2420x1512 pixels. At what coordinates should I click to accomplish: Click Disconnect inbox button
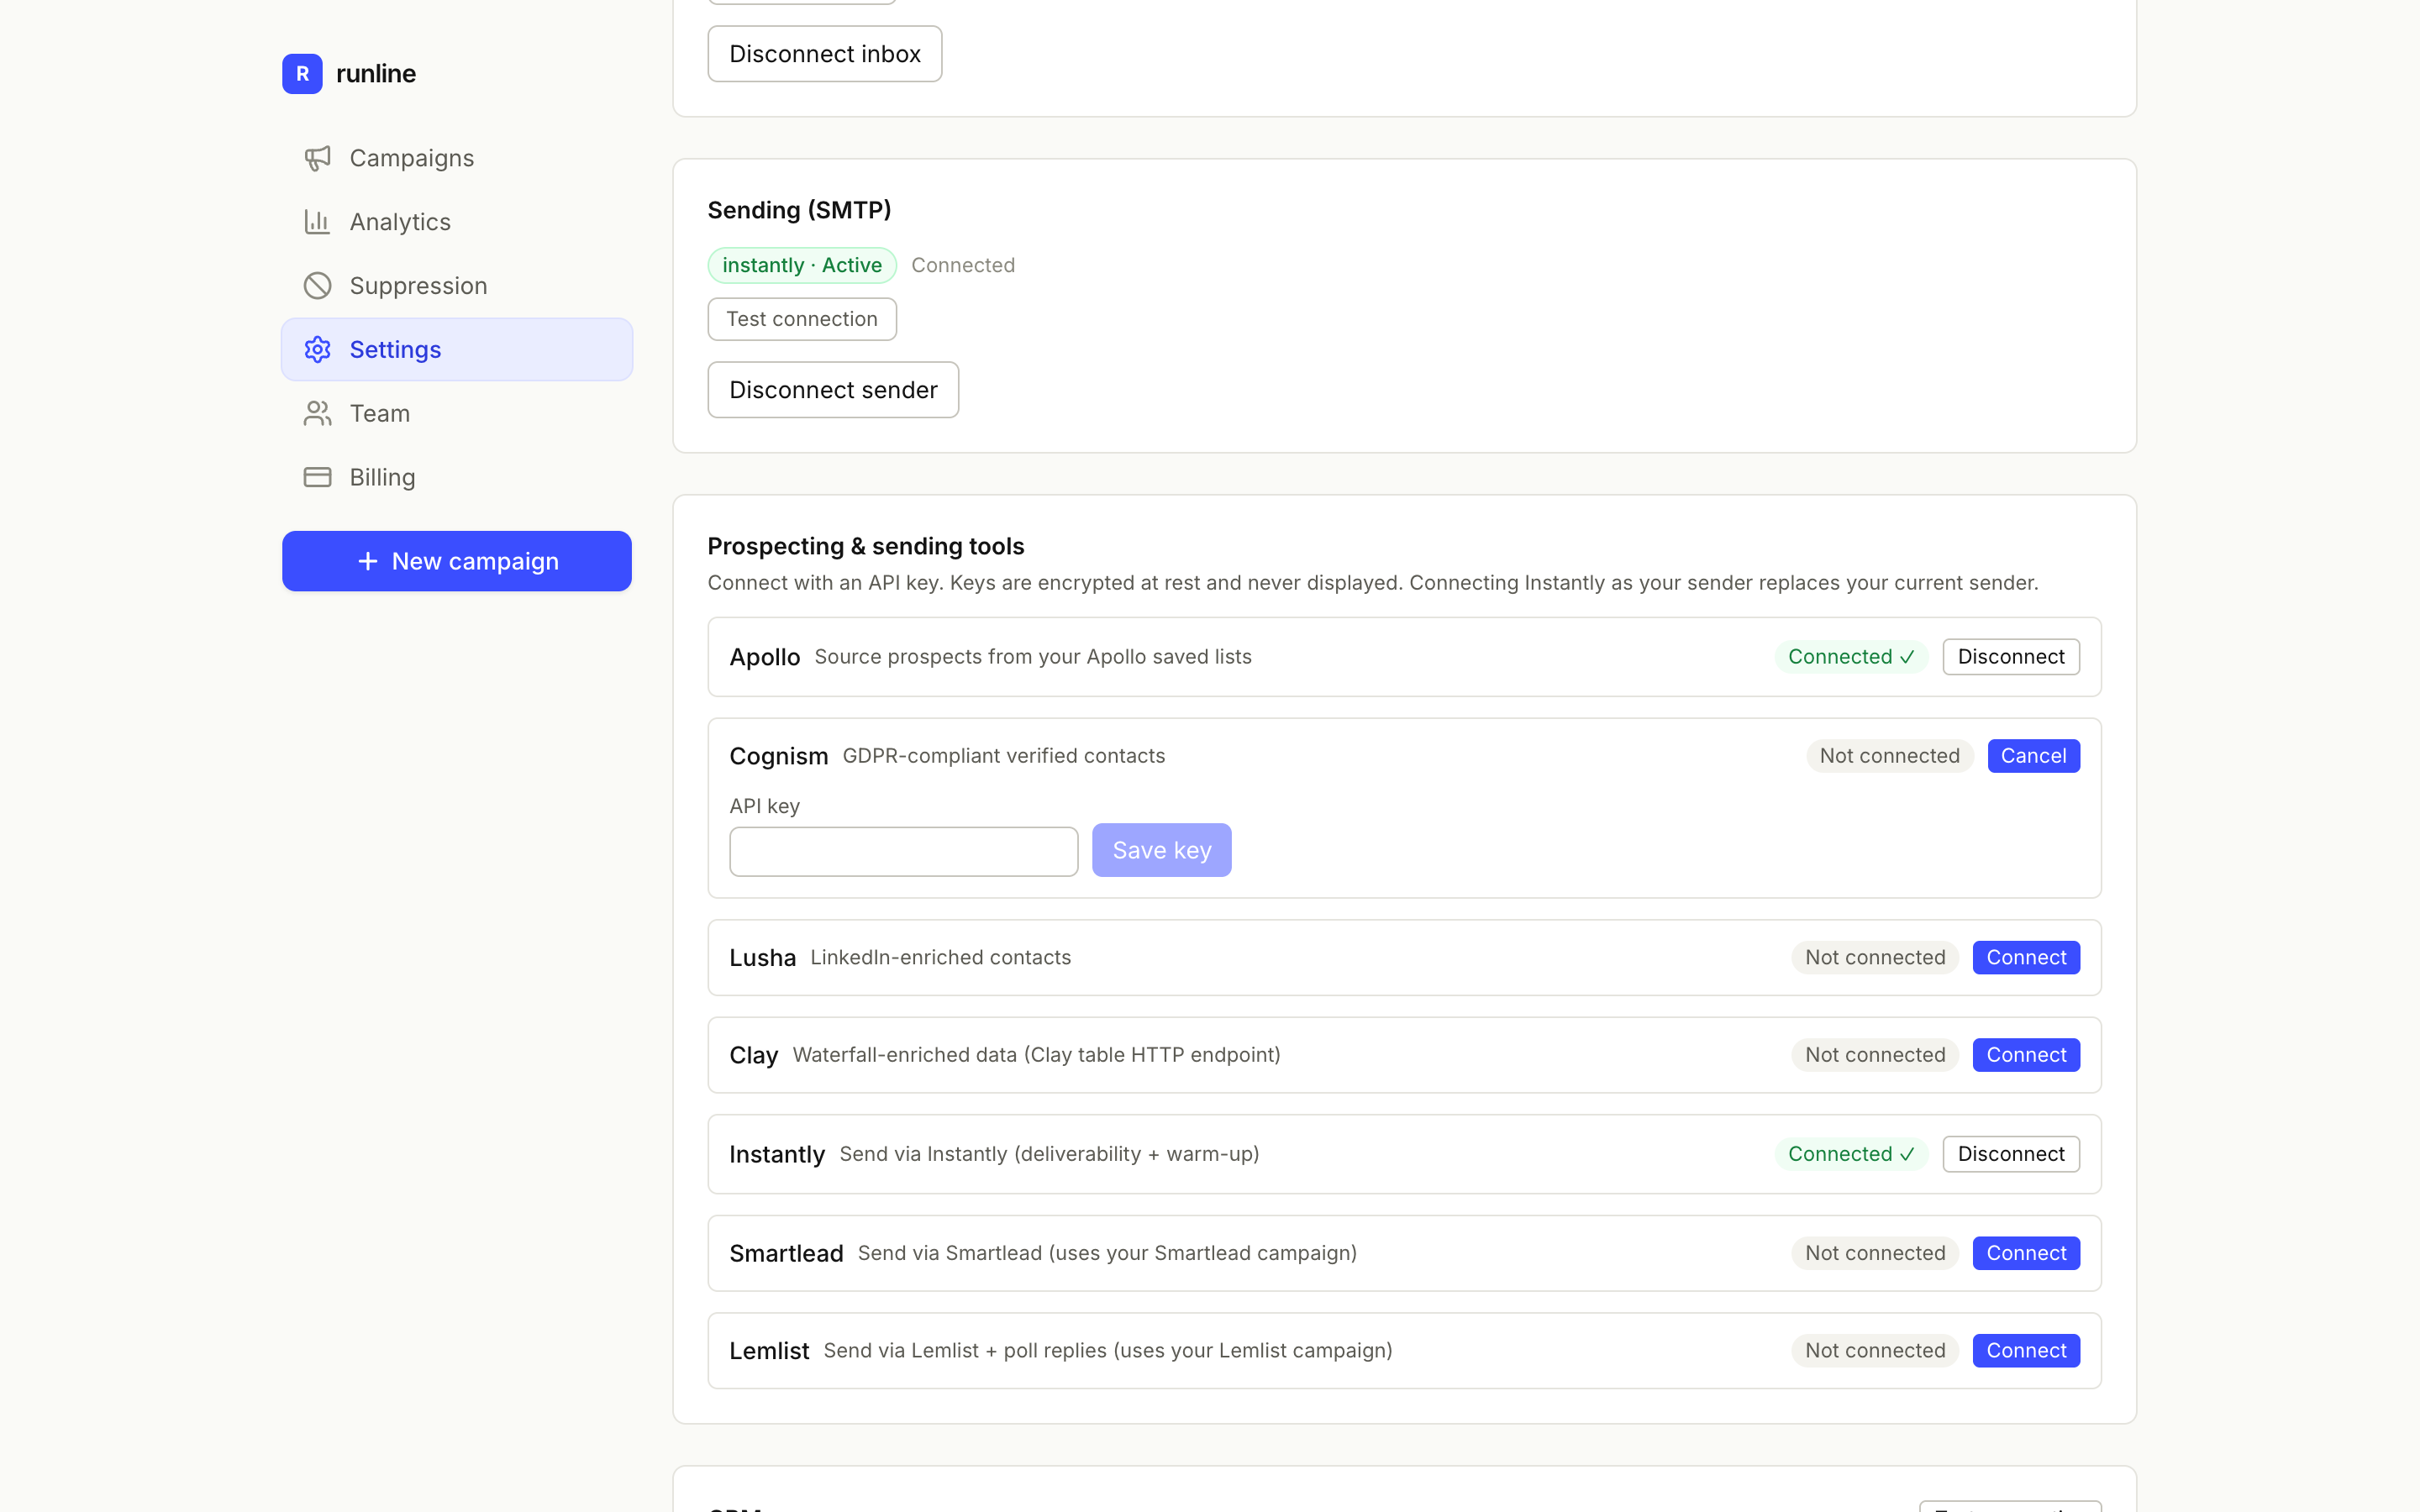[825, 54]
